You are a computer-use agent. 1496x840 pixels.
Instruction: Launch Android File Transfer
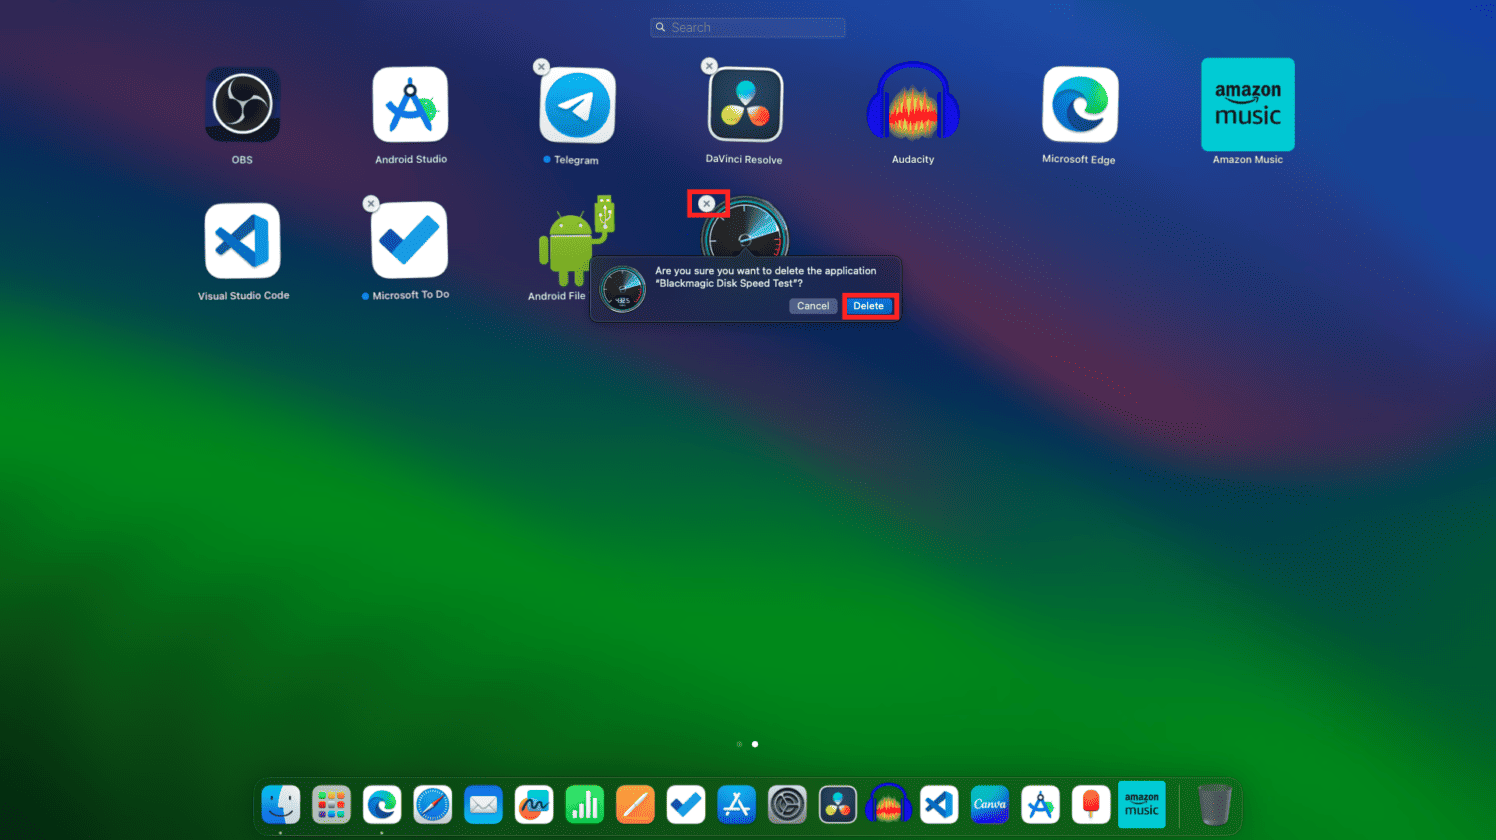point(575,241)
